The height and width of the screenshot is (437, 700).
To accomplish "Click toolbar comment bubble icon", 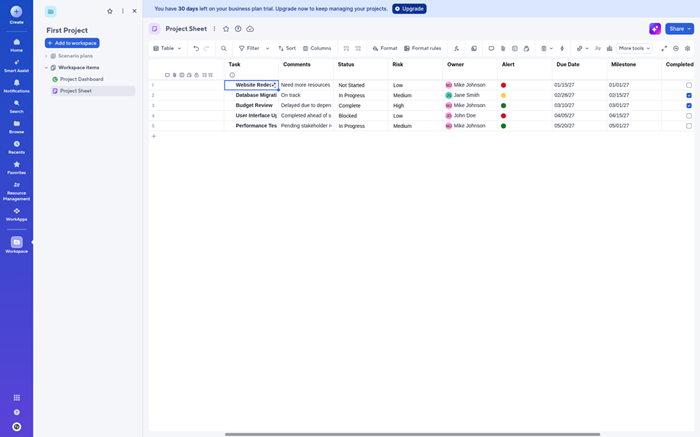I will 491,48.
